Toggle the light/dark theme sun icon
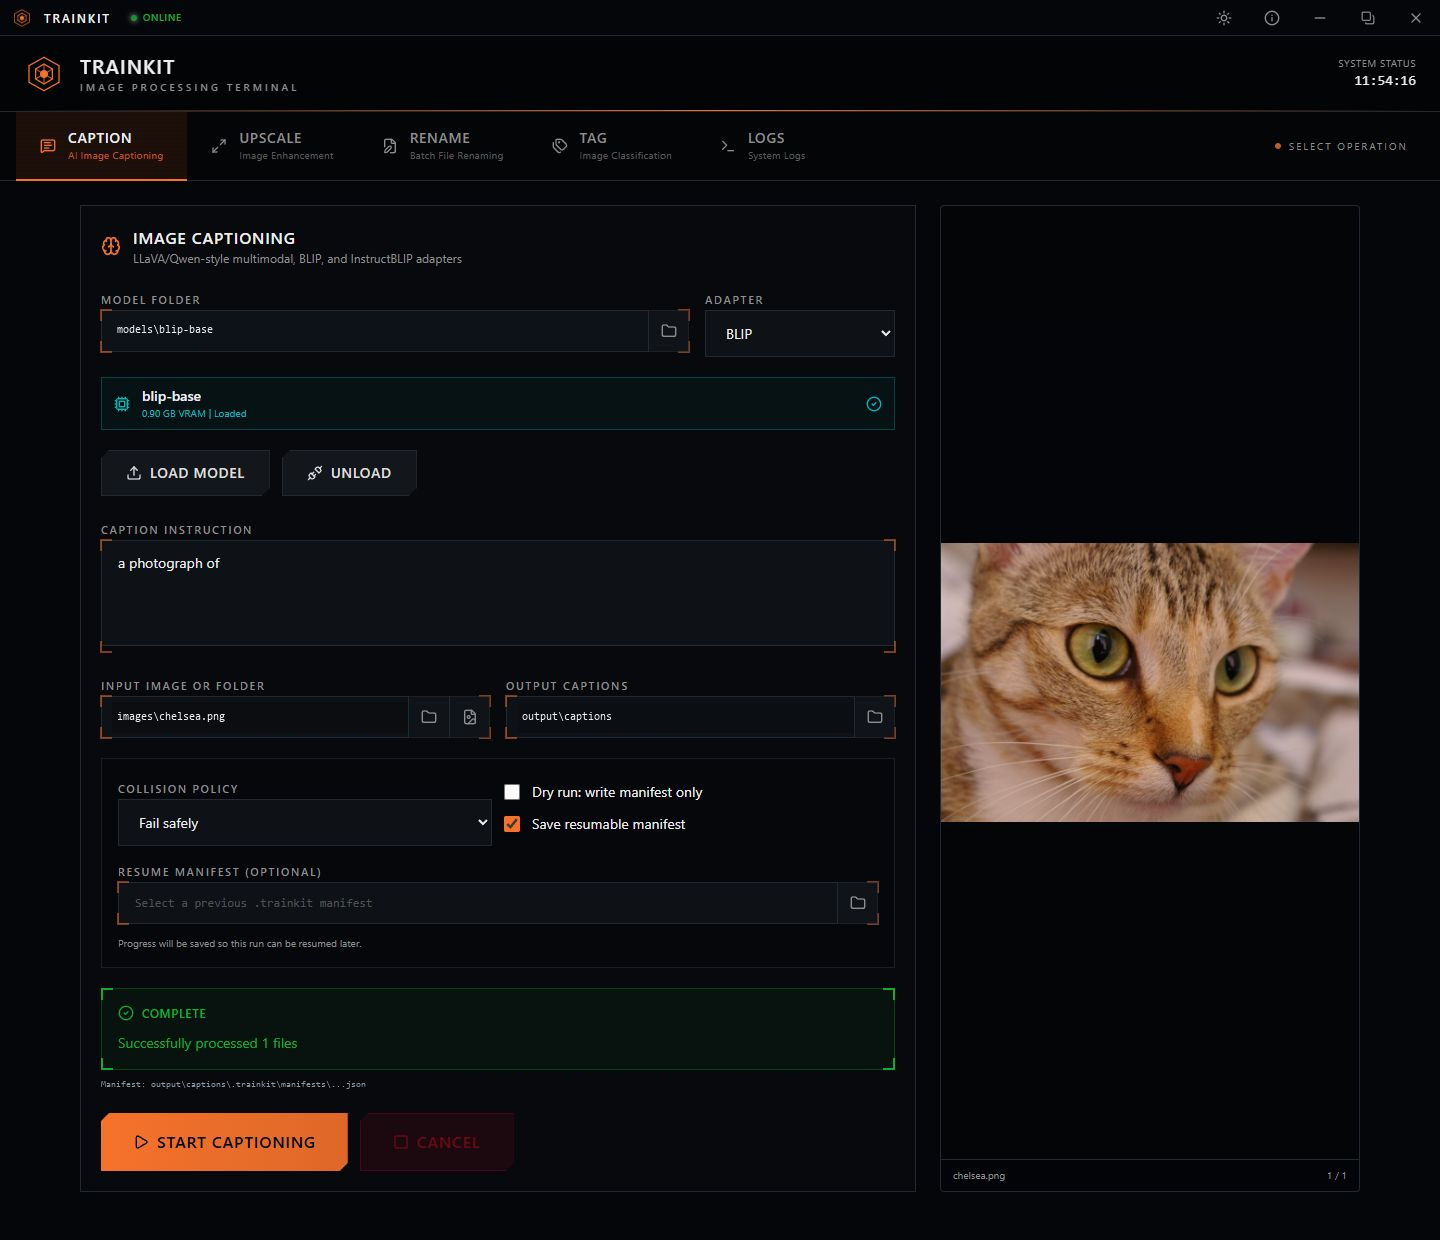This screenshot has height=1240, width=1440. click(x=1224, y=18)
